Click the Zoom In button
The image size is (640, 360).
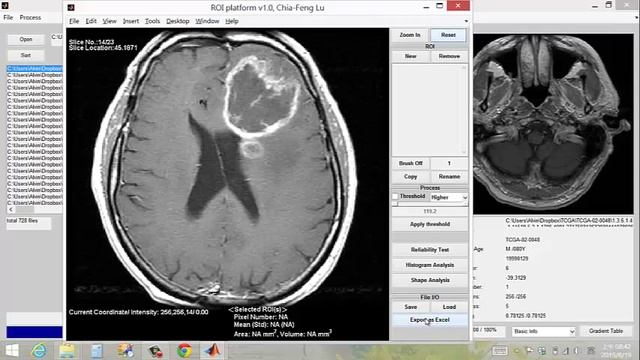410,35
